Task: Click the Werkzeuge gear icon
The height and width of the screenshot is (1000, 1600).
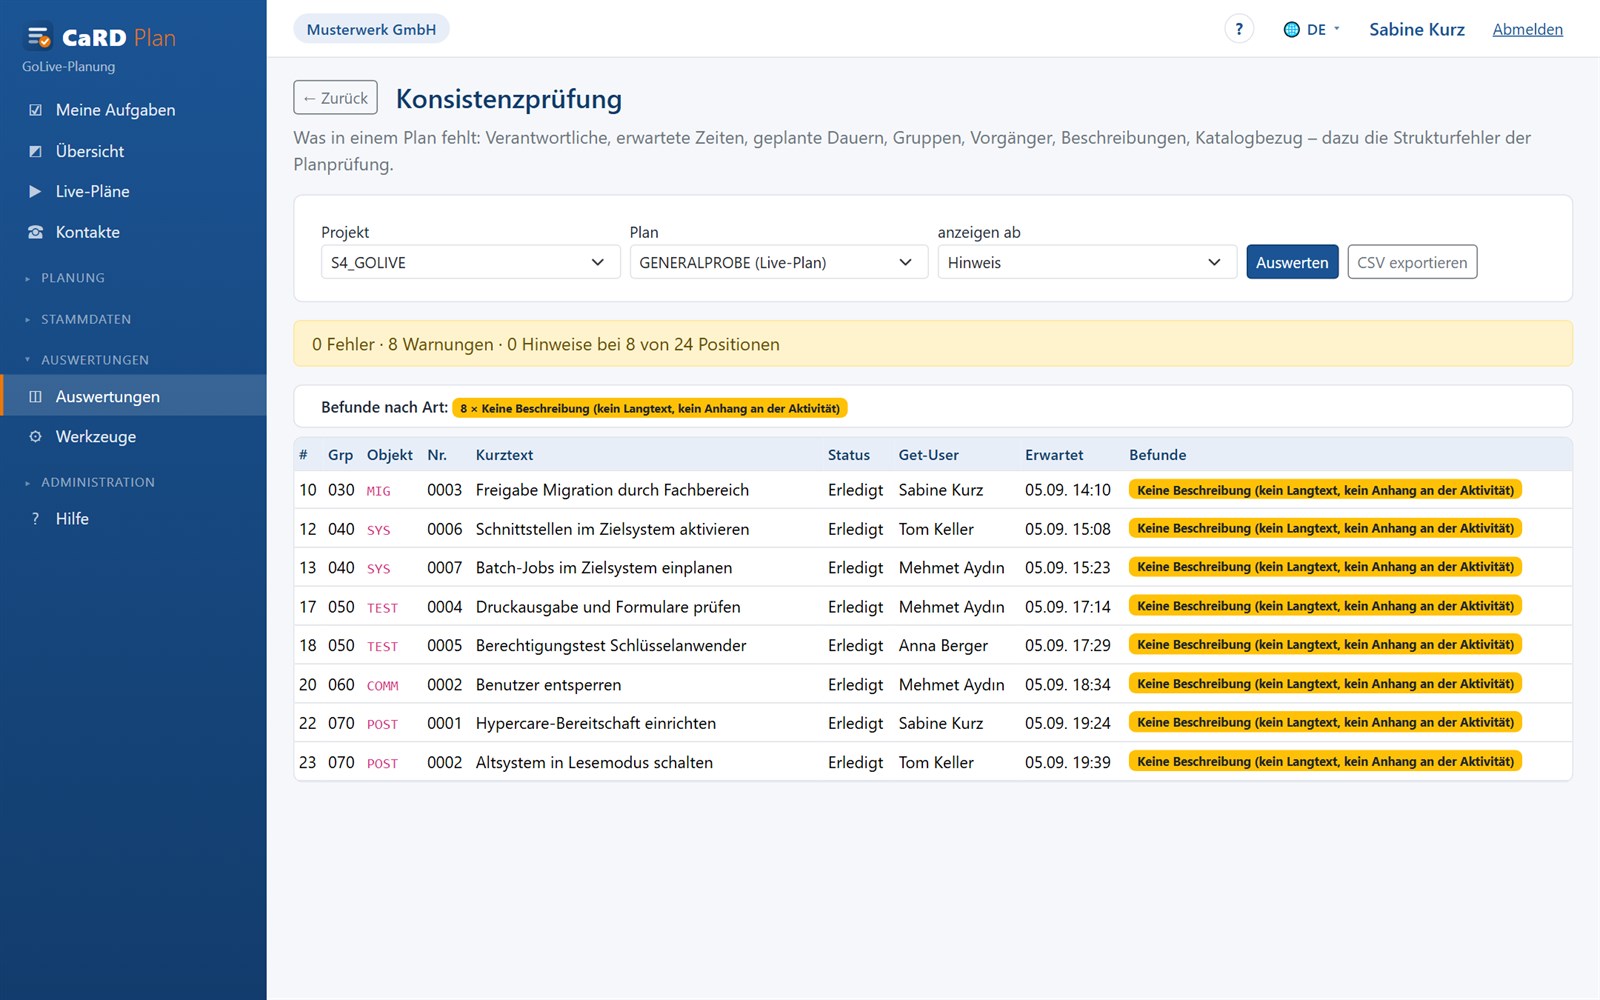Action: coord(36,437)
